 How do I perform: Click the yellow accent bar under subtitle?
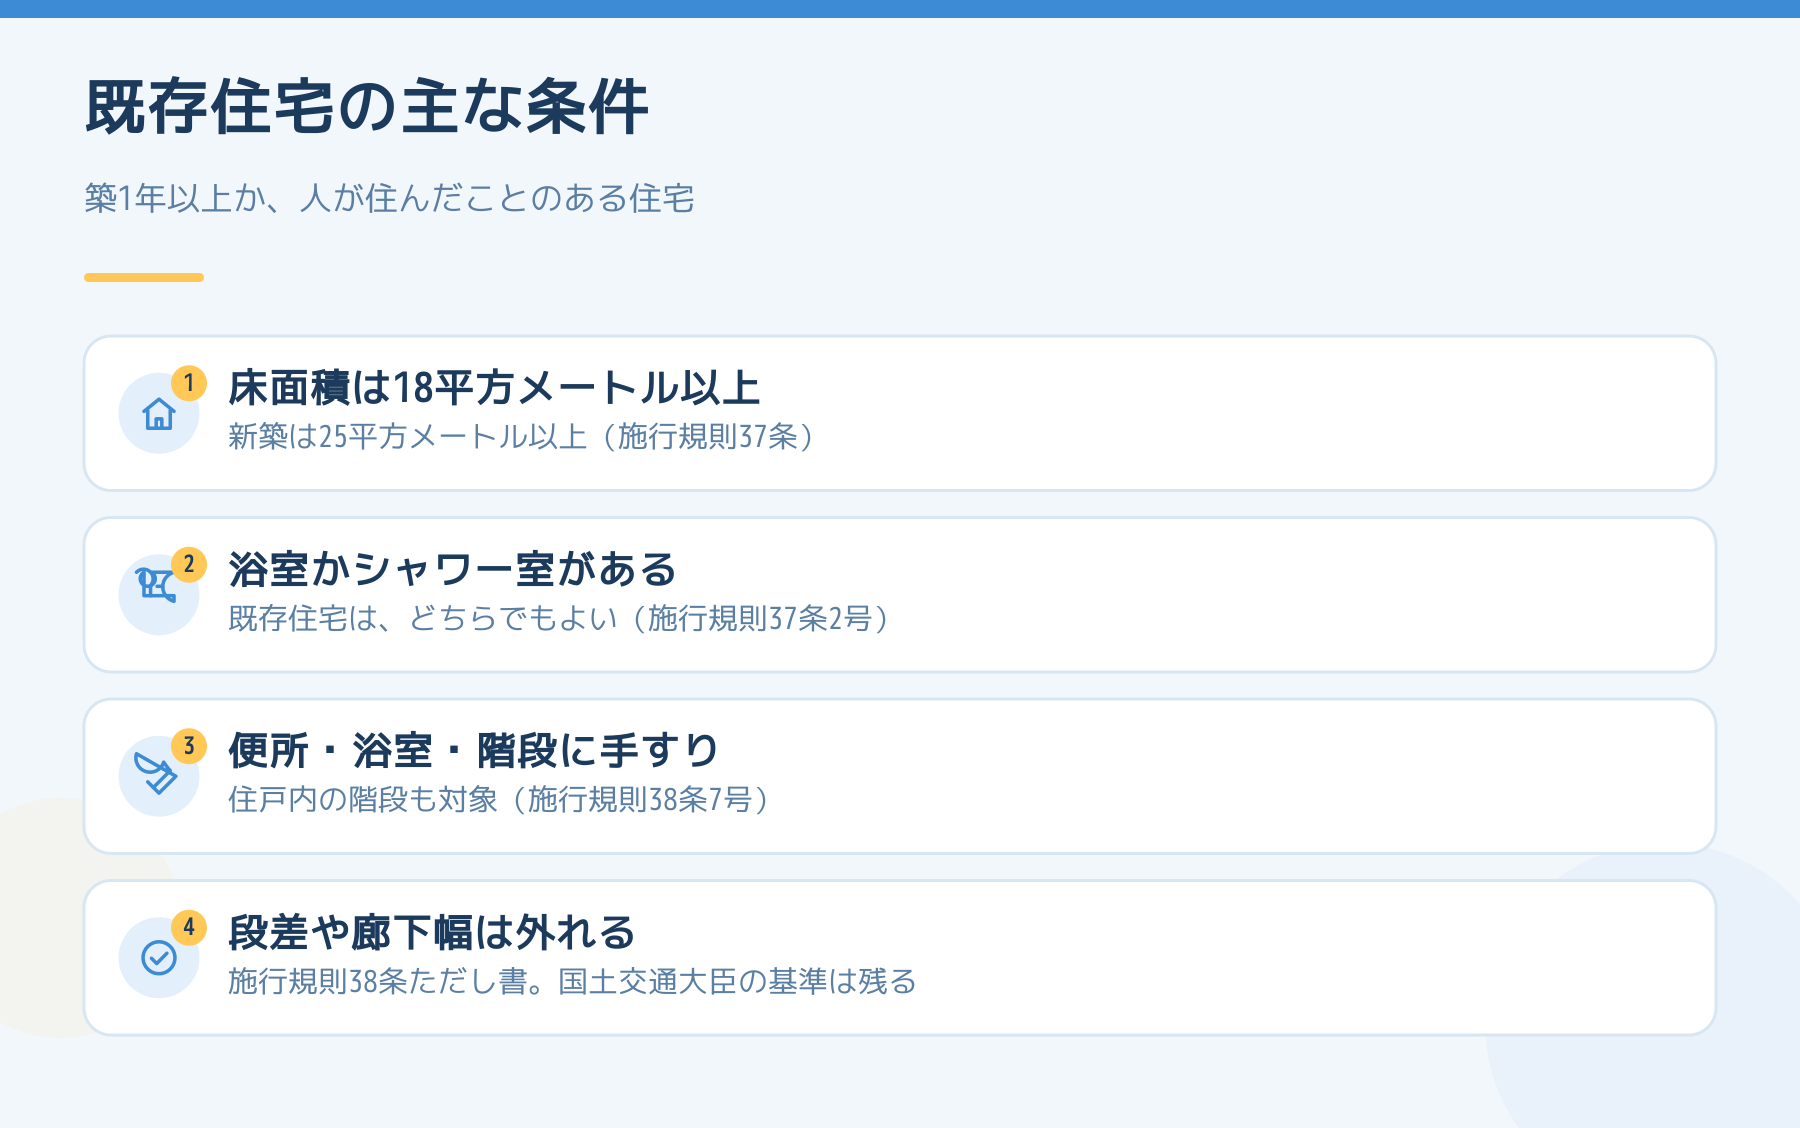[x=144, y=277]
